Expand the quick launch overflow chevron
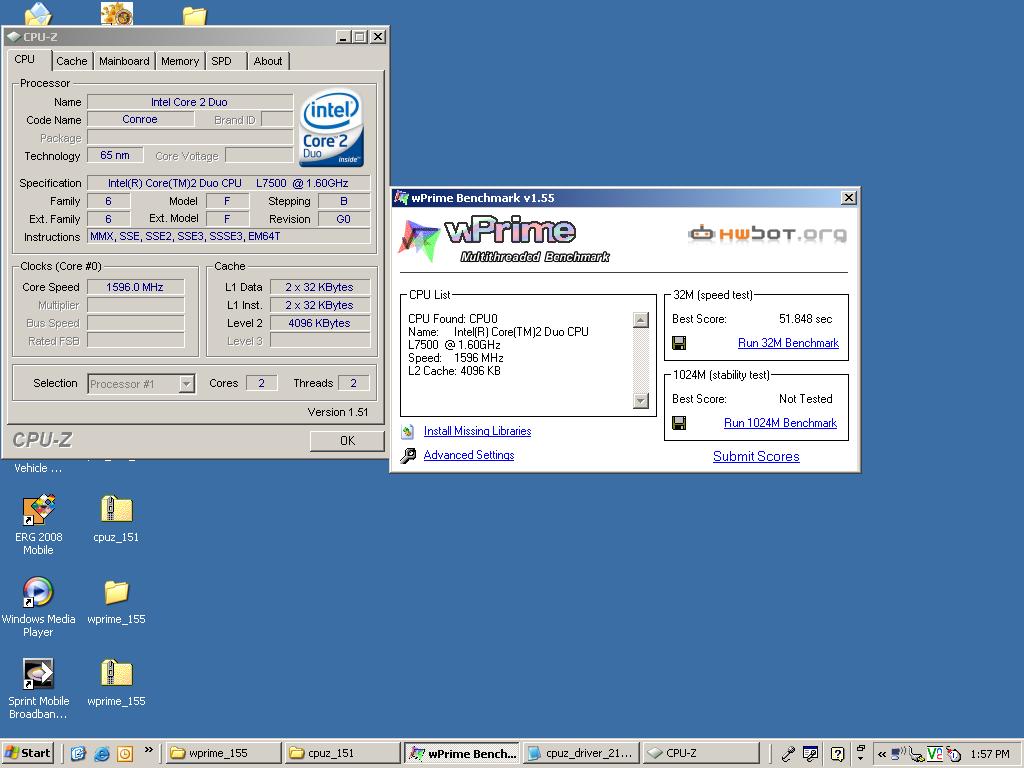1024x768 pixels. coord(148,750)
